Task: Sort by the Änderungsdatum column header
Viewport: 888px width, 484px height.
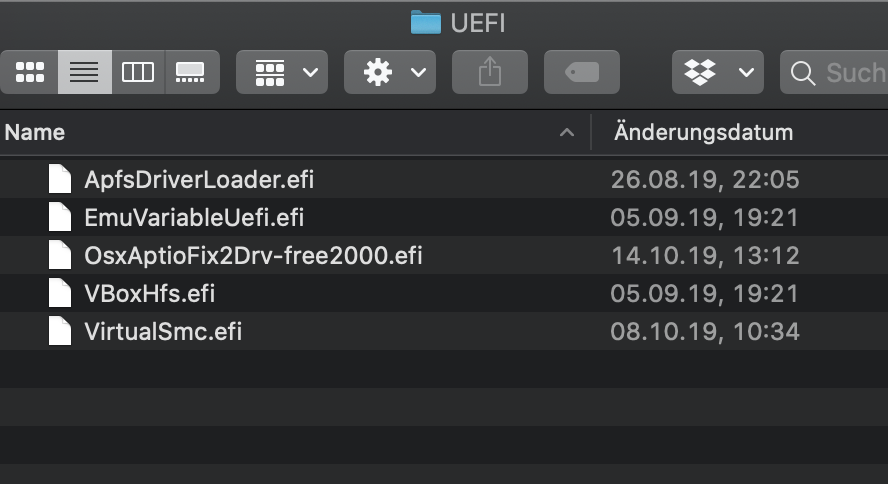Action: pos(704,132)
